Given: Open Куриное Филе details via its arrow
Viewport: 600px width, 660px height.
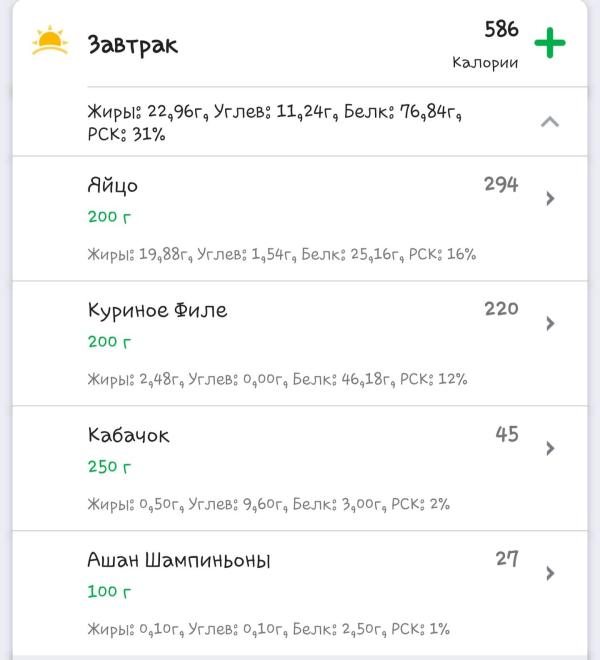Looking at the screenshot, I should (550, 323).
